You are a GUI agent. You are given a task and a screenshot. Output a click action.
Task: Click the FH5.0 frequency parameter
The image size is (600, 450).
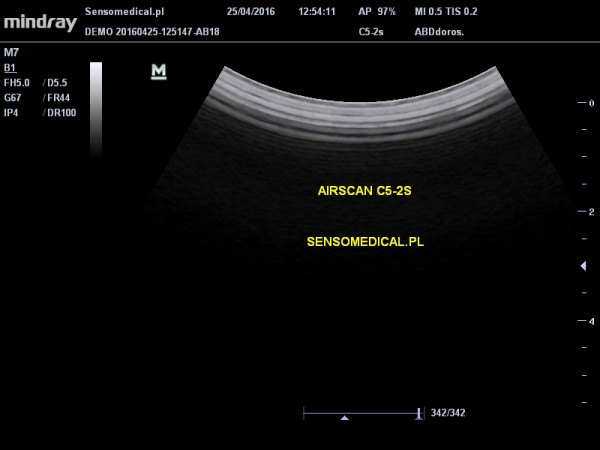pyautogui.click(x=16, y=83)
